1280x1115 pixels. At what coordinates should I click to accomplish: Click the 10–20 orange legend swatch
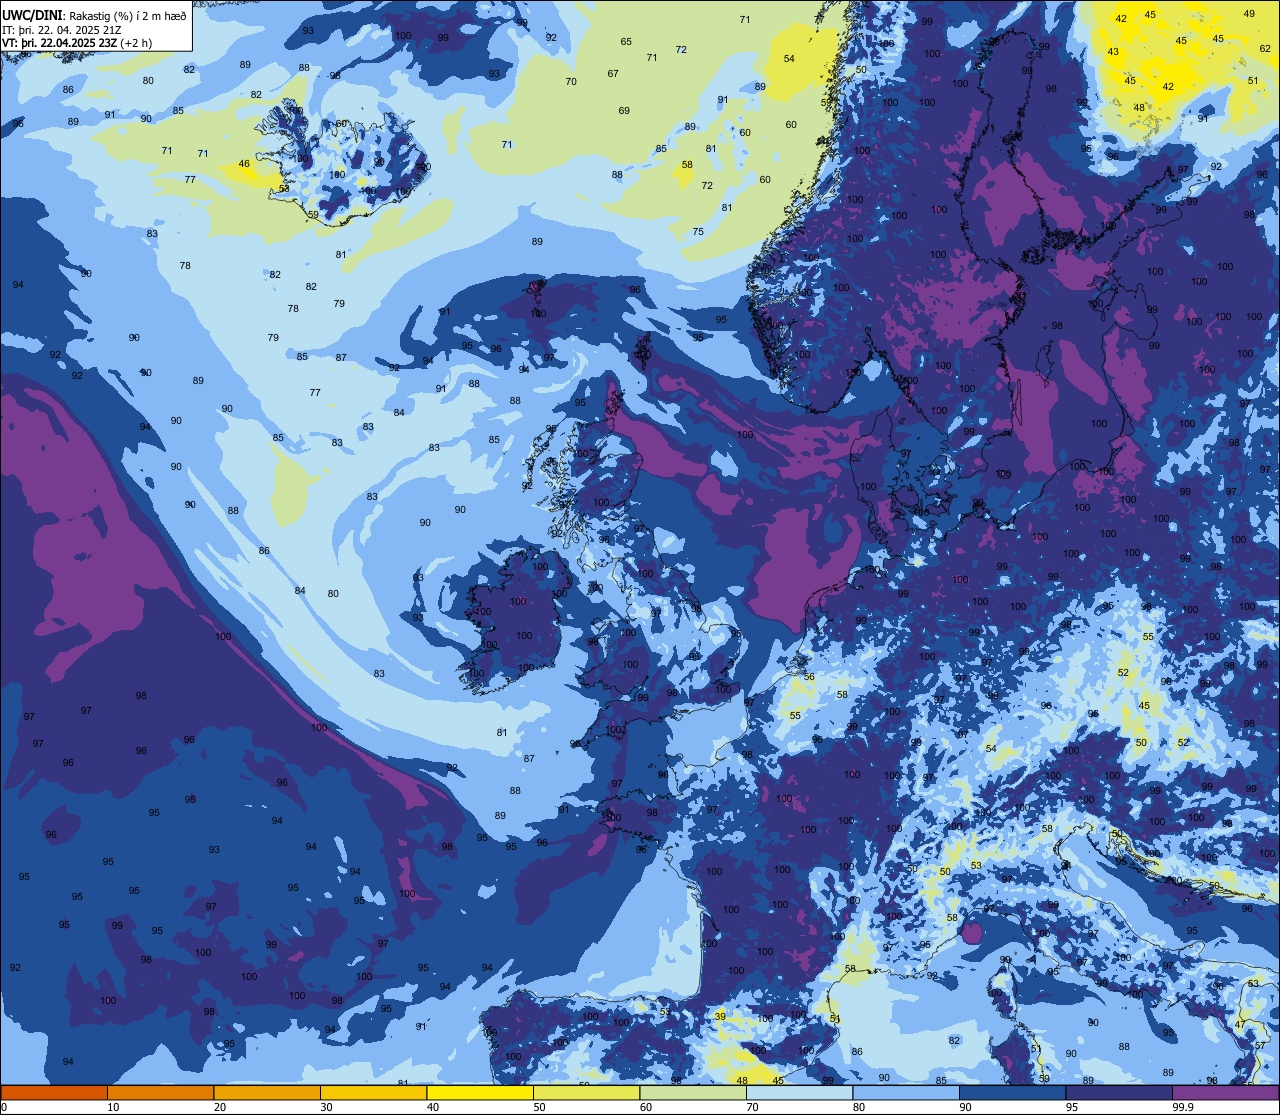point(160,1092)
